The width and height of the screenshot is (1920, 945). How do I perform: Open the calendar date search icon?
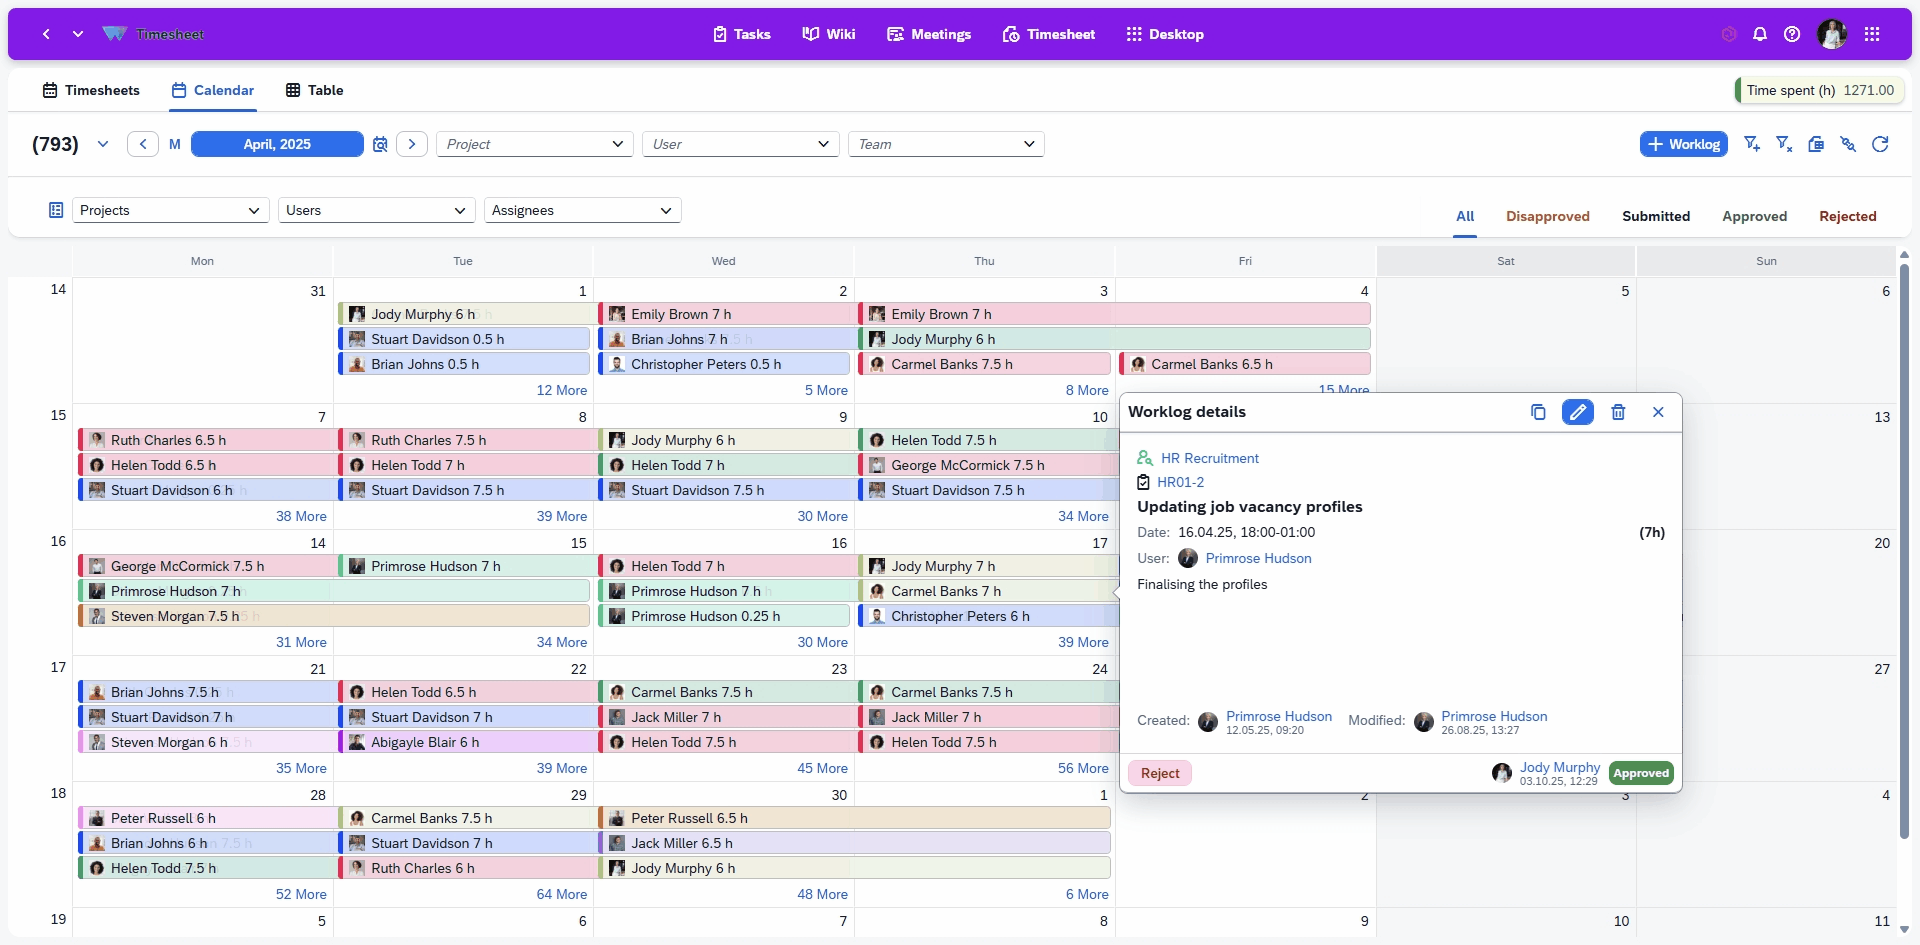pos(380,144)
